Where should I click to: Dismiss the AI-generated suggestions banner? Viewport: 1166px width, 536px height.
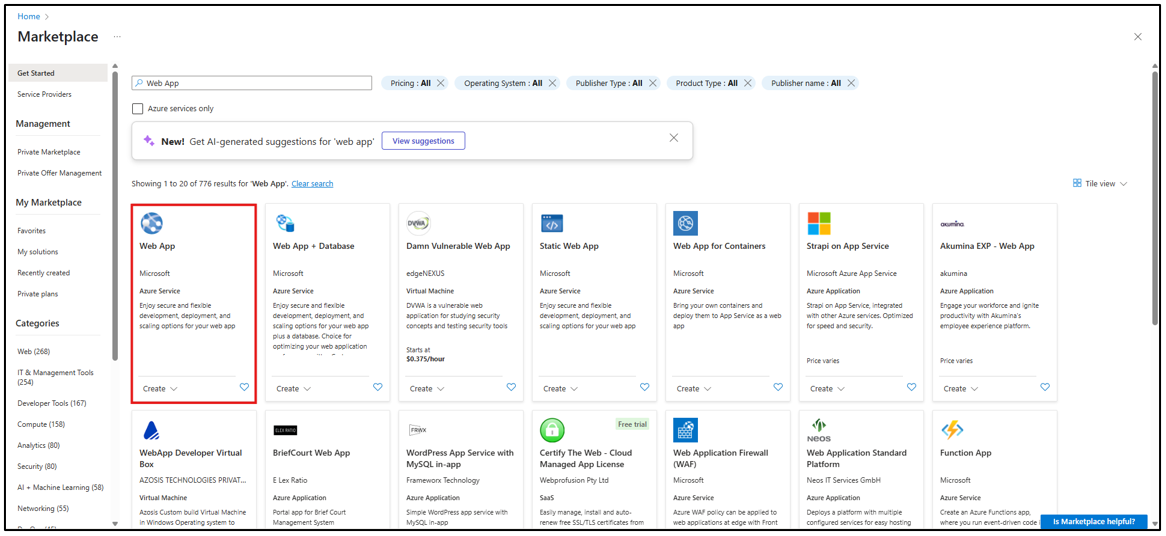674,138
